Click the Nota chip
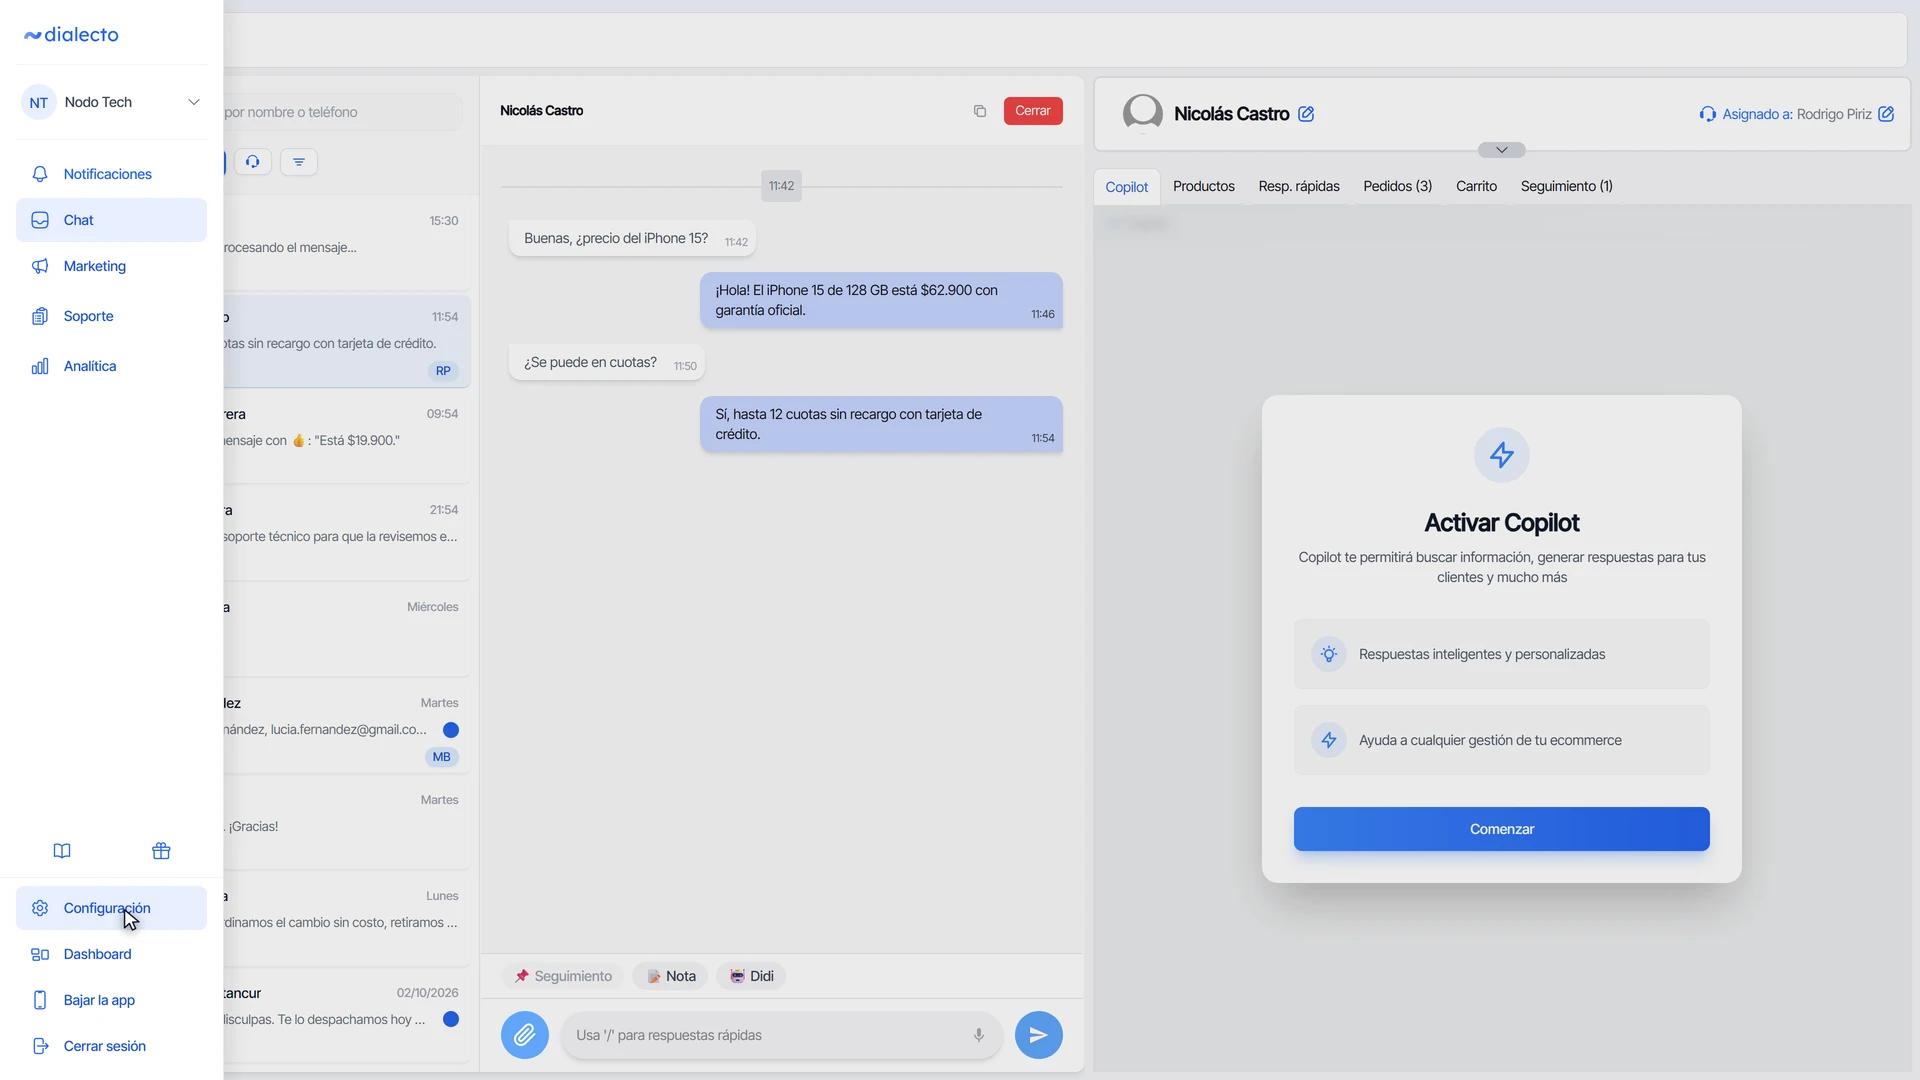 coord(671,976)
